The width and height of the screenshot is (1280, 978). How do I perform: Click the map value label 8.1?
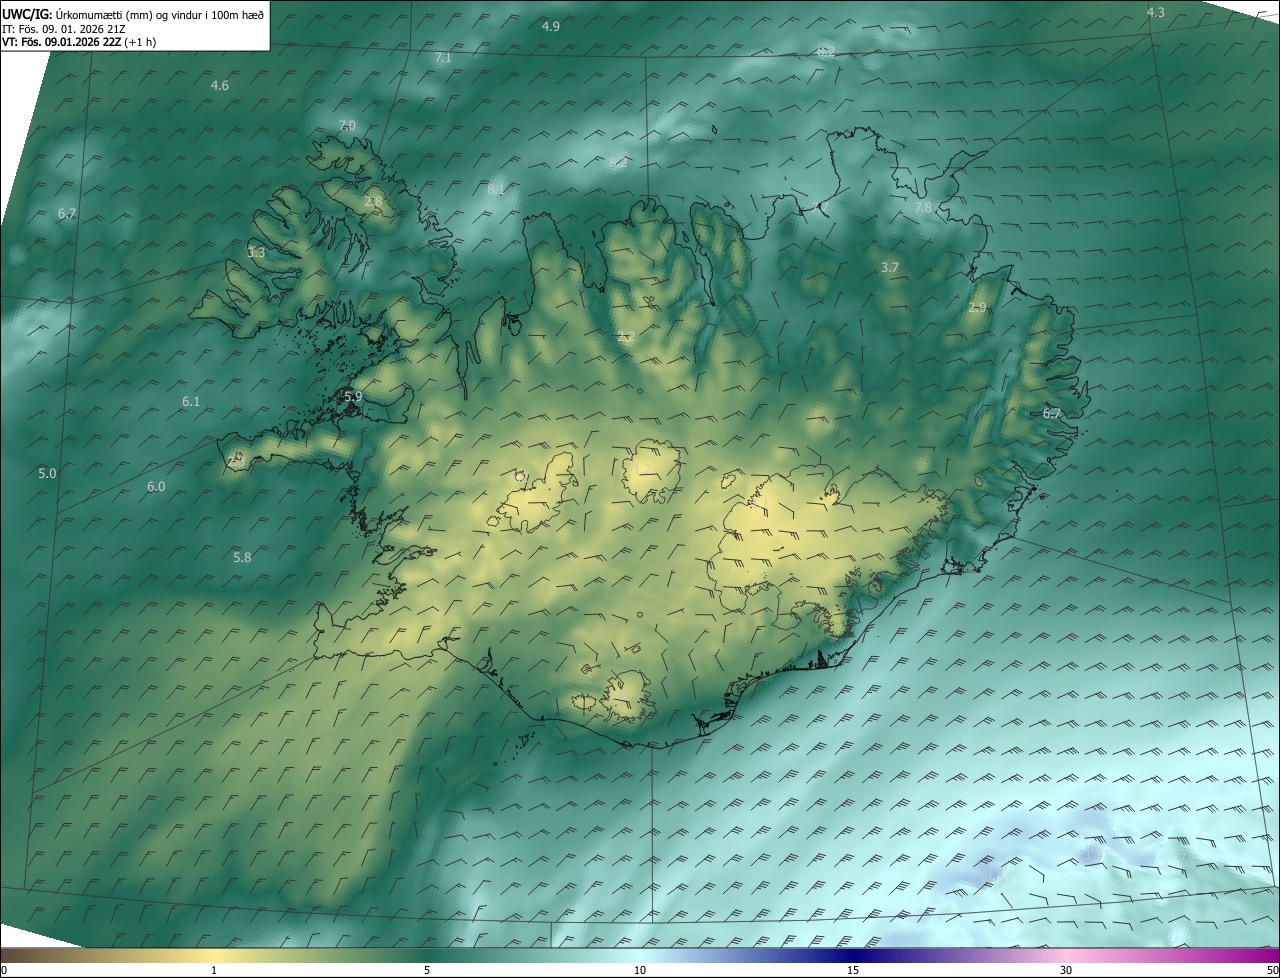(496, 189)
